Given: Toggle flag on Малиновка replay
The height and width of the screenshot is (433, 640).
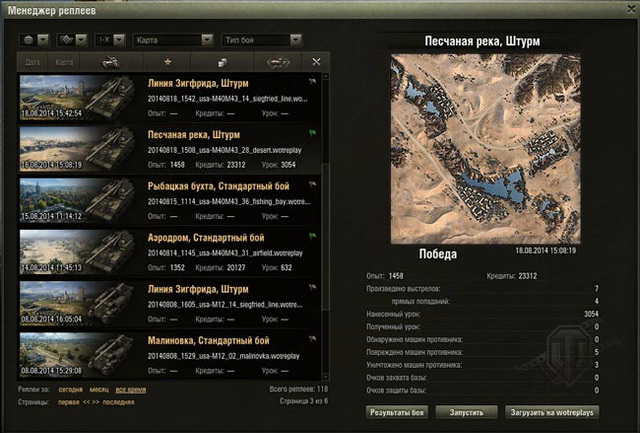Looking at the screenshot, I should click(x=313, y=339).
